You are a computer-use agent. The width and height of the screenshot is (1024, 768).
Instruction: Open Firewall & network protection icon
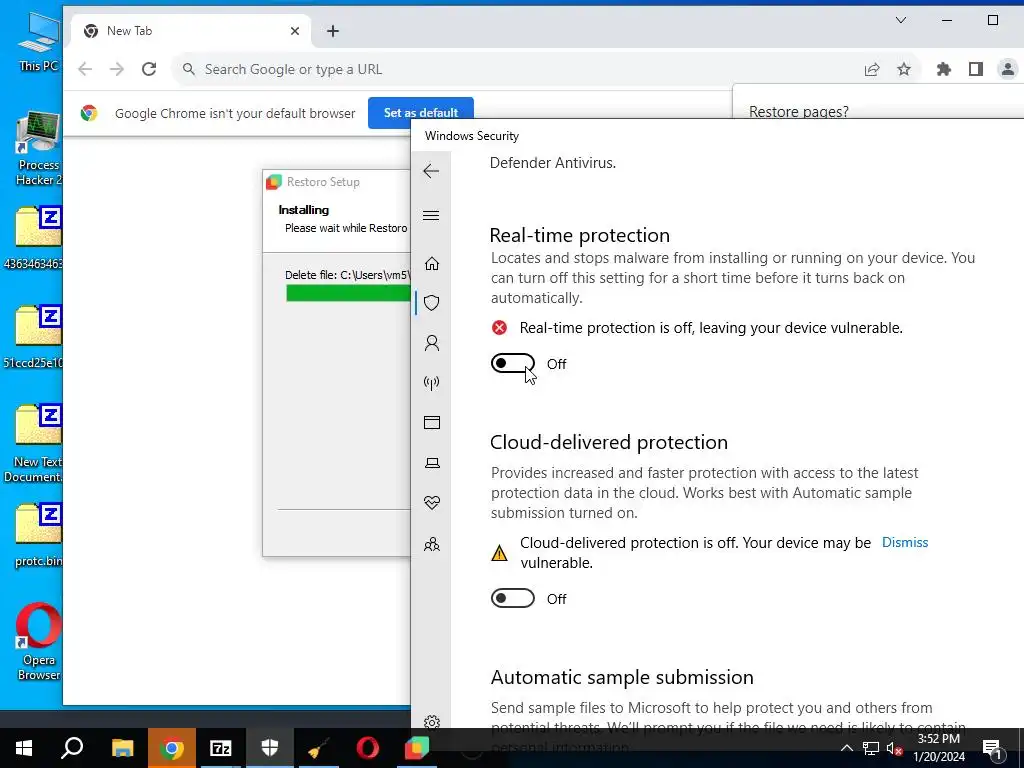click(x=432, y=383)
